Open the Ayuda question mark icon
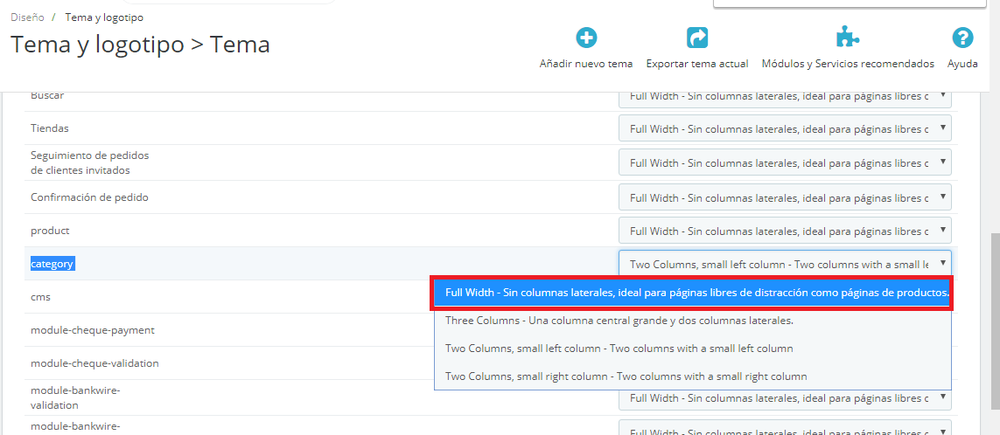The image size is (1000, 435). click(x=962, y=38)
